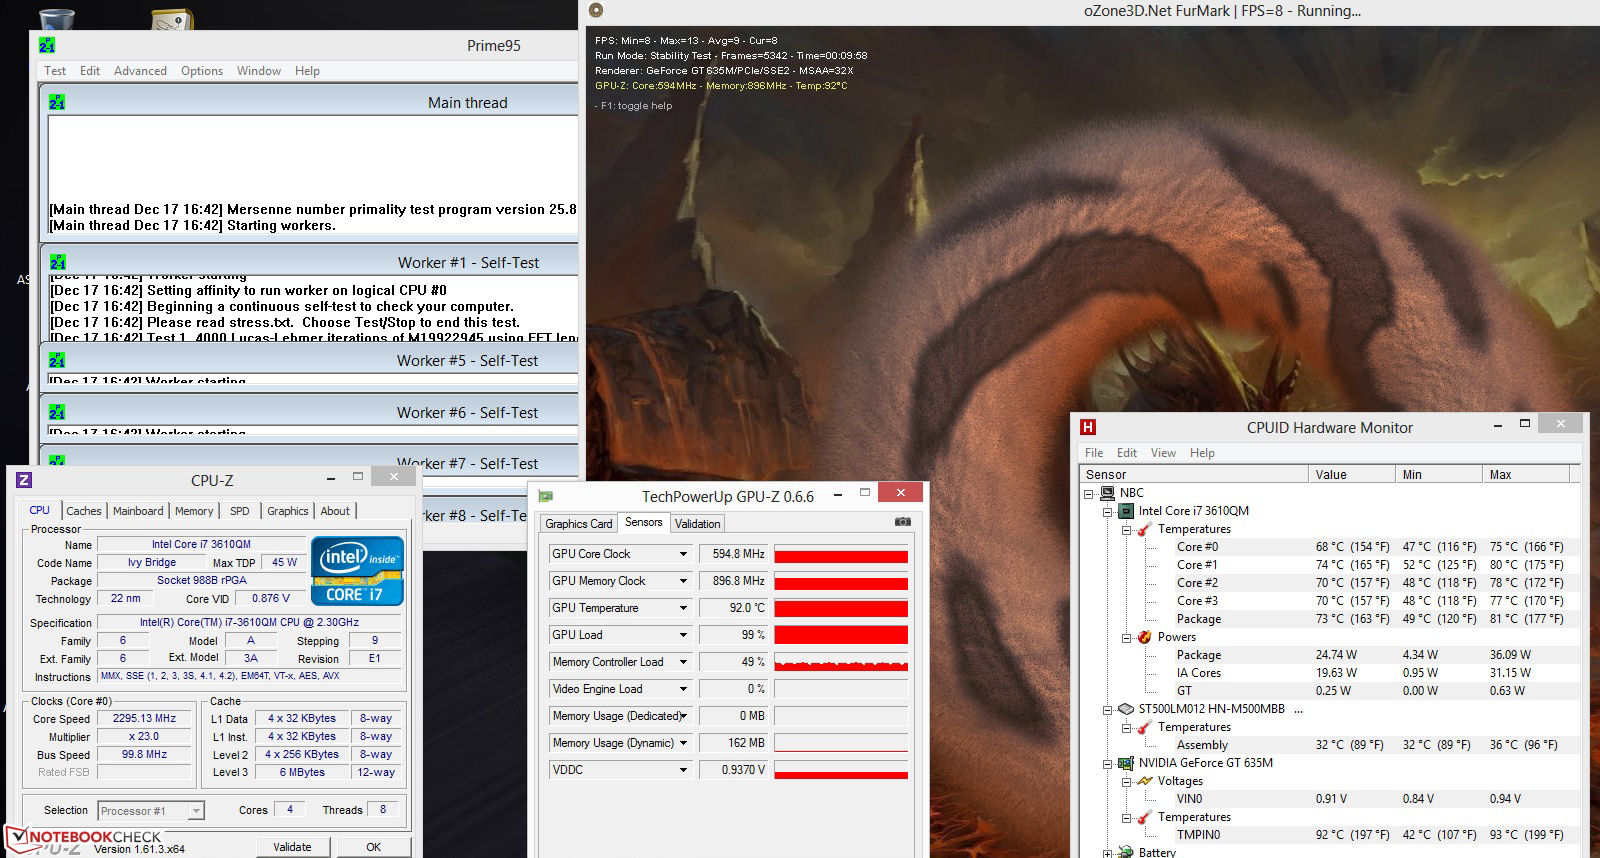Open the GPU Memory Clock sensor dropdown
The width and height of the screenshot is (1600, 858).
coord(684,581)
